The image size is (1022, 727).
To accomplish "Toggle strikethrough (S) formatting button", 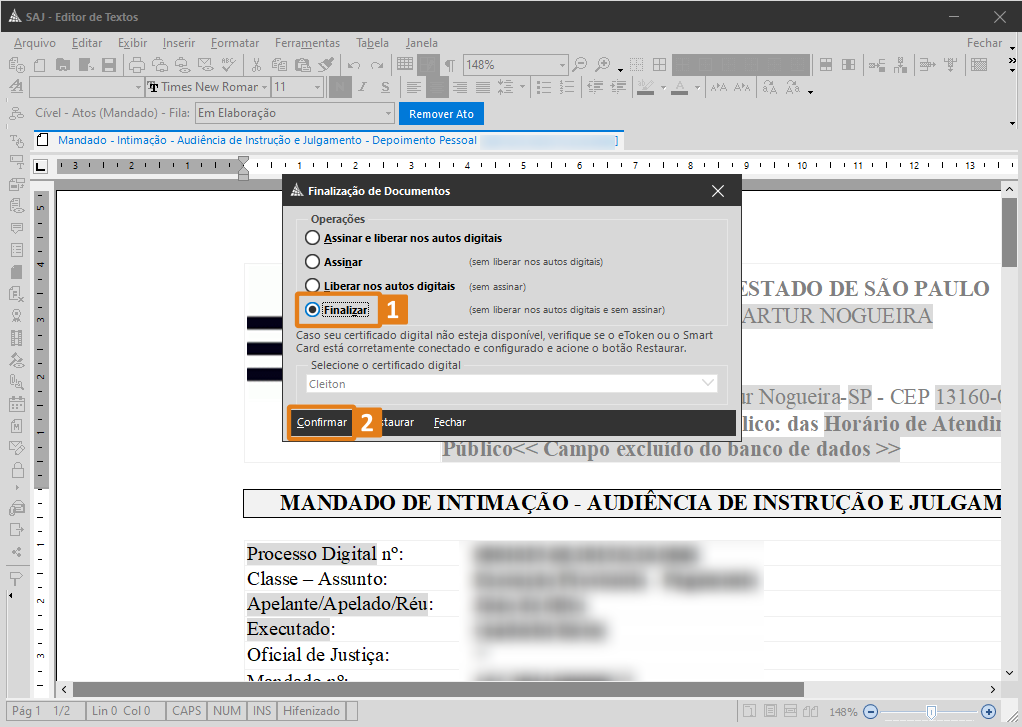I will [385, 87].
